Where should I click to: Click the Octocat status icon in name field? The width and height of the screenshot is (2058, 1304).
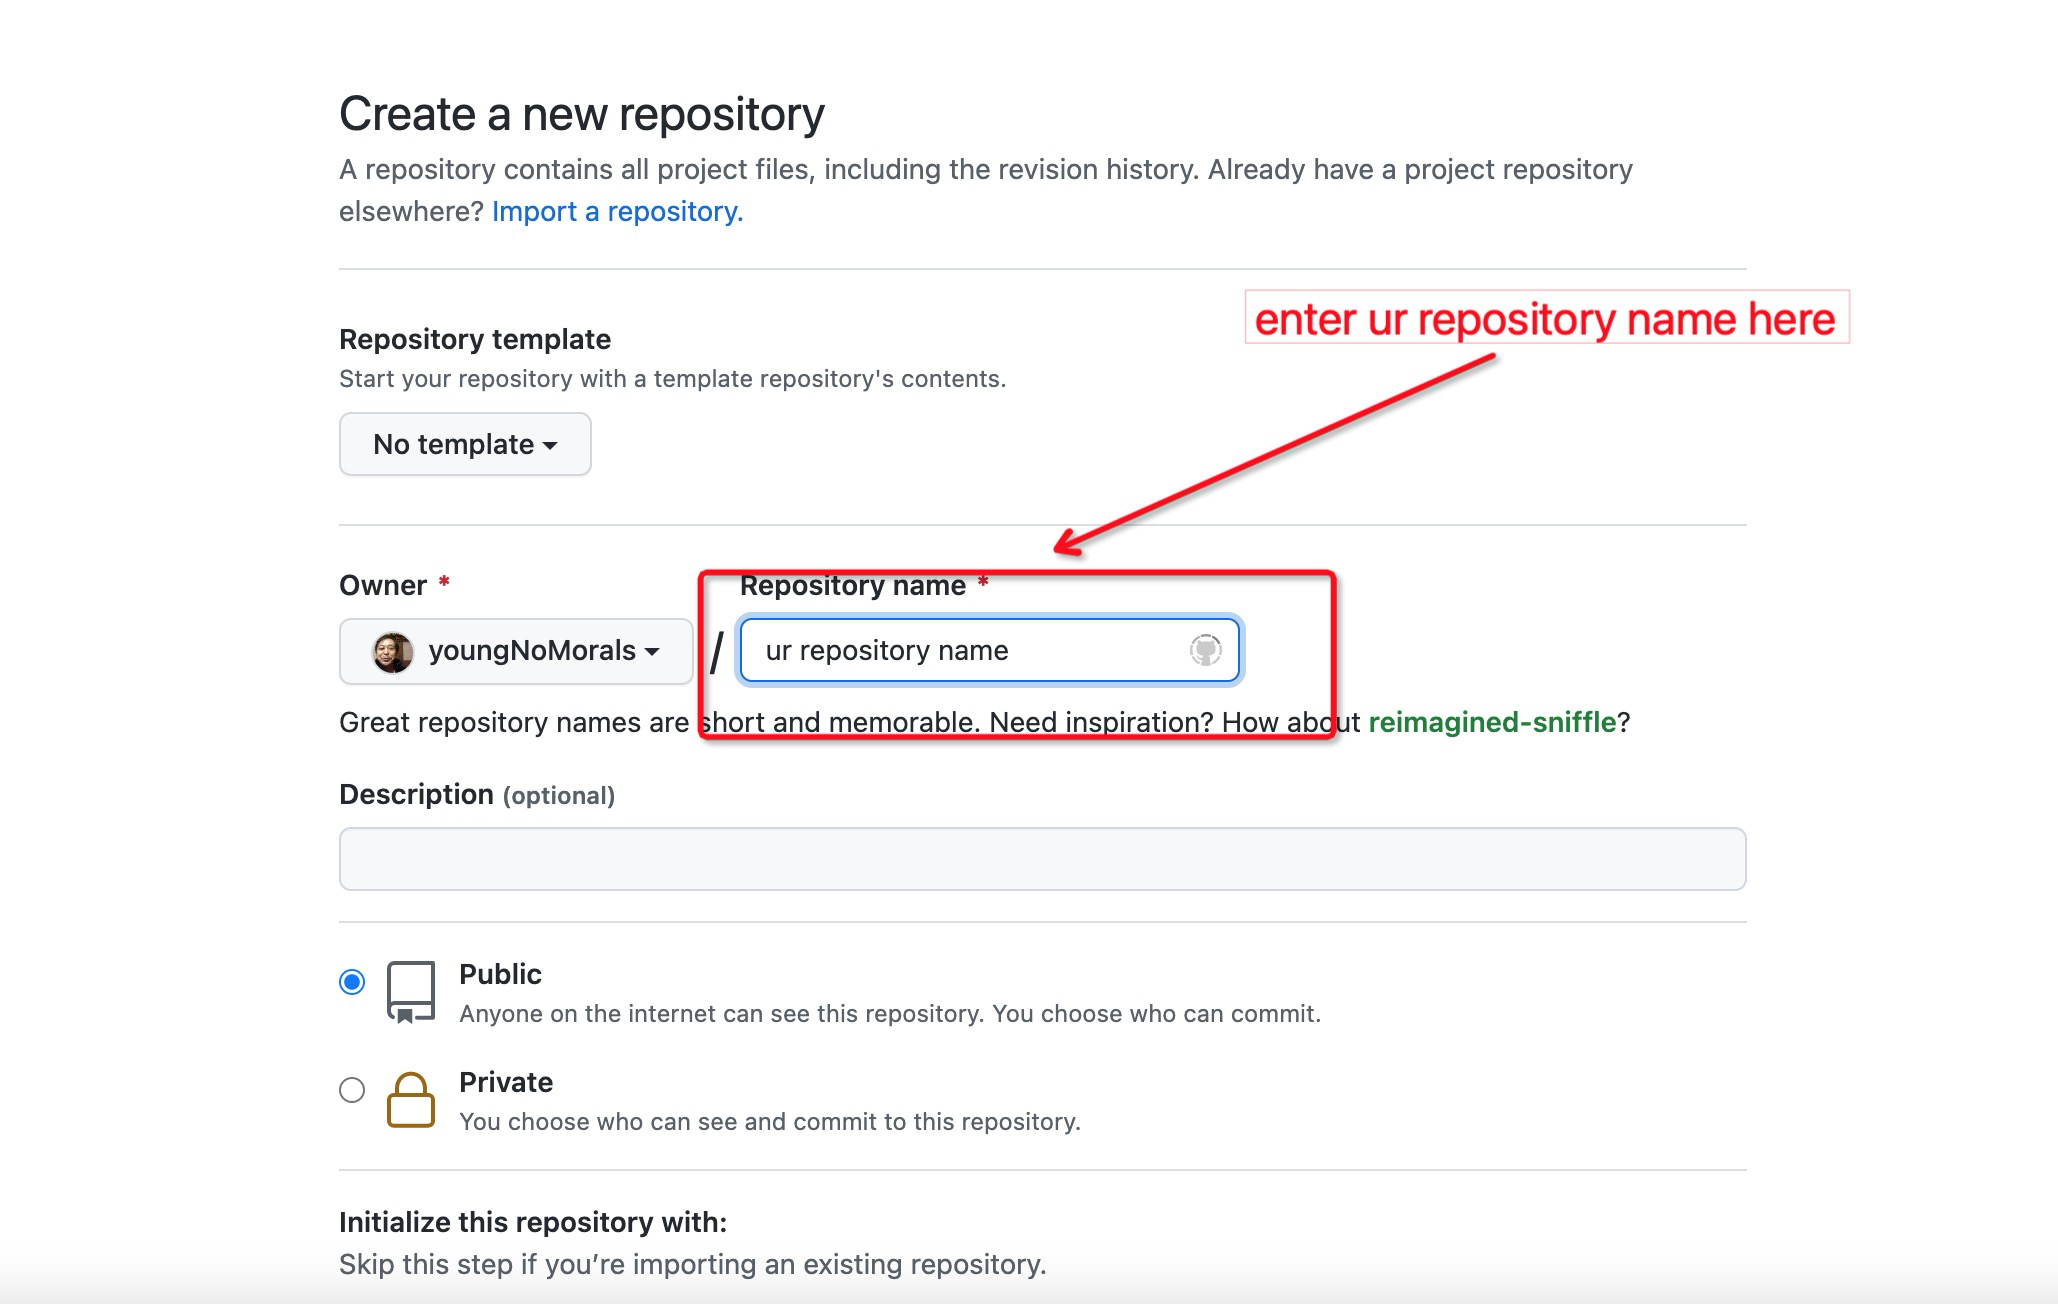(1205, 650)
